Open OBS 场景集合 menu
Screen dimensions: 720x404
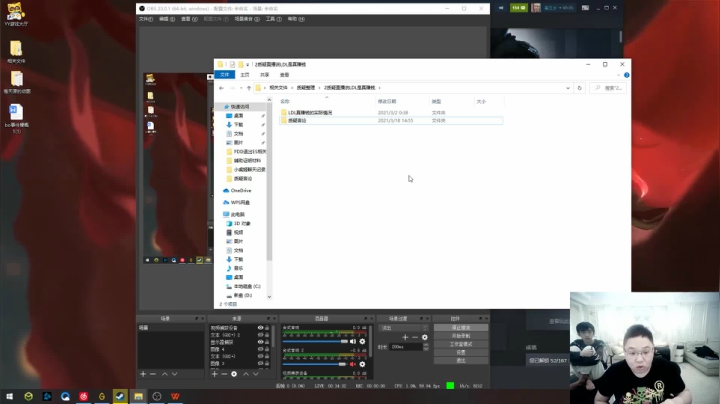(x=247, y=19)
